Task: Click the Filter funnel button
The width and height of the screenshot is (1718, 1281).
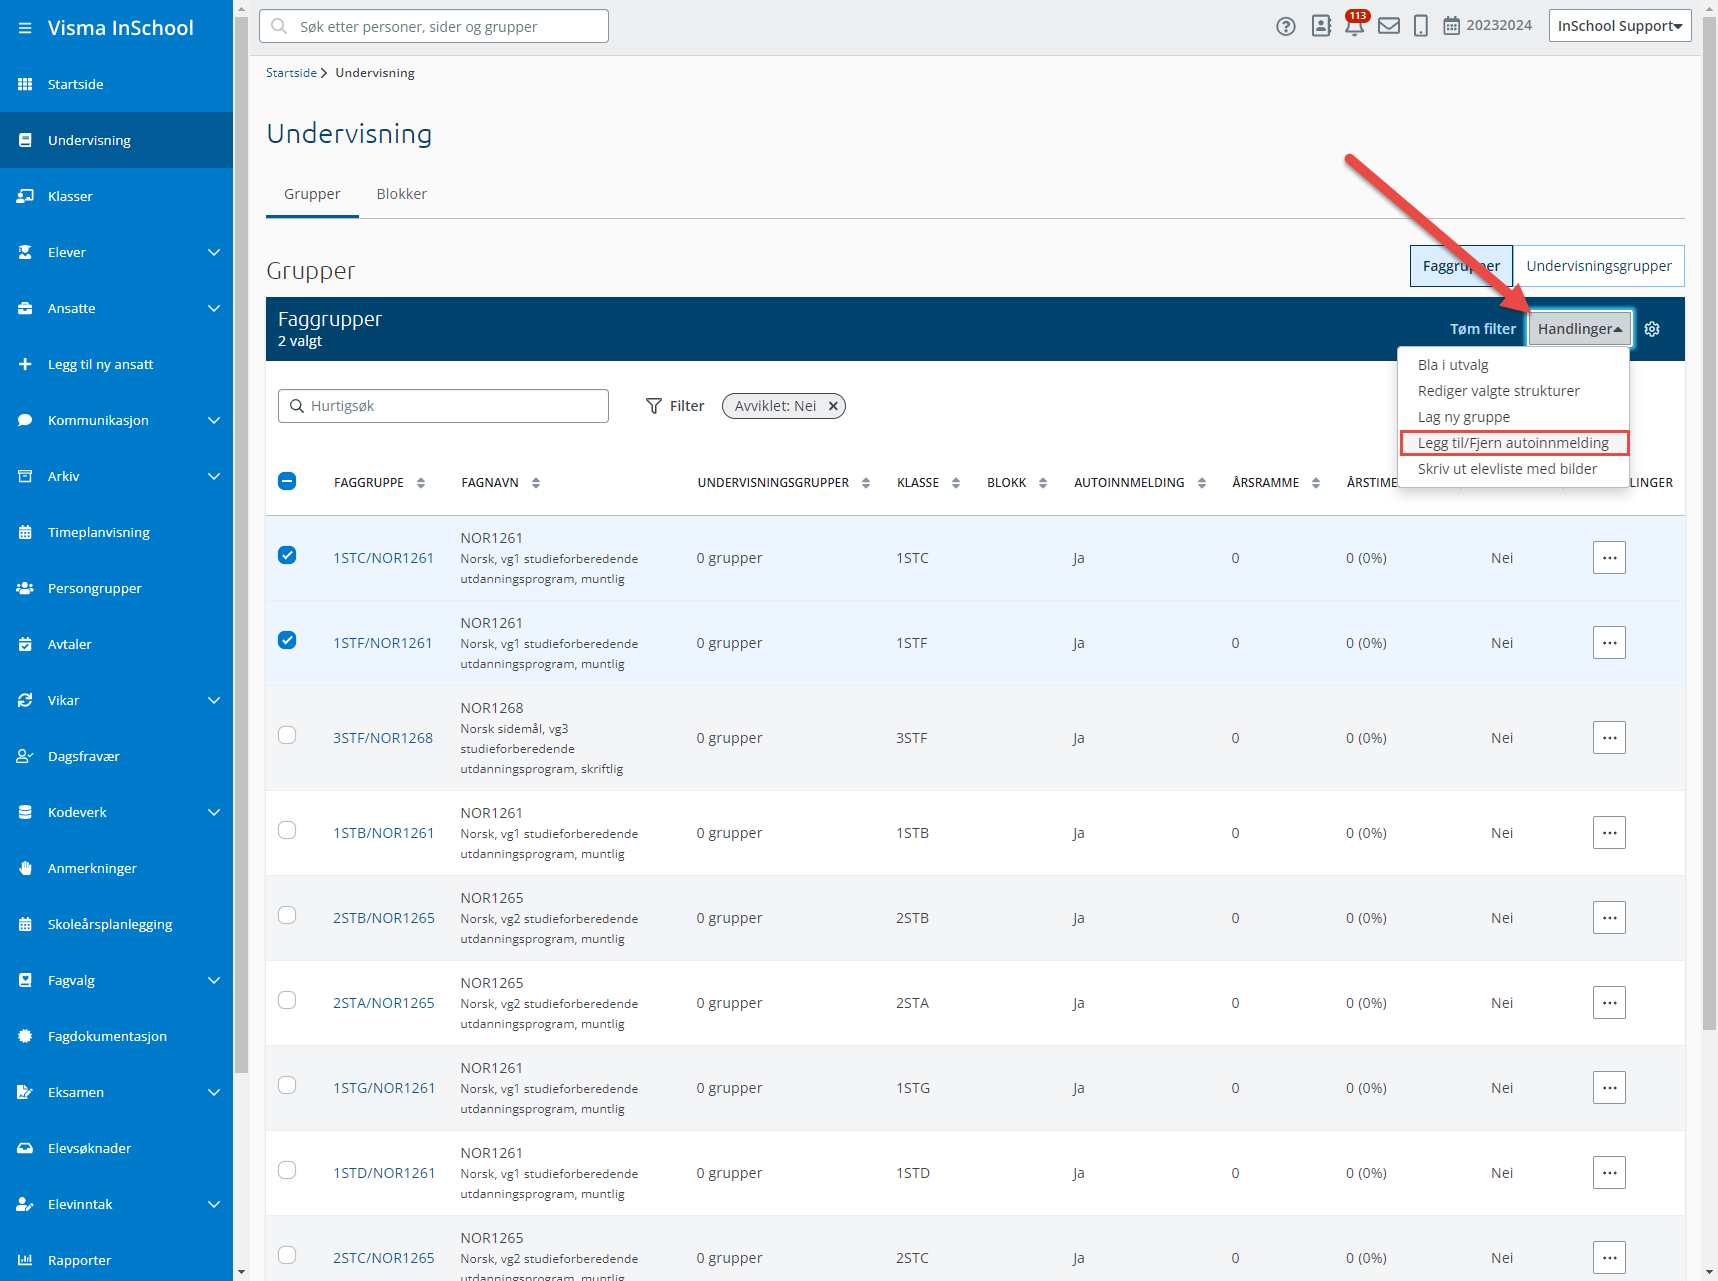Action: [675, 406]
